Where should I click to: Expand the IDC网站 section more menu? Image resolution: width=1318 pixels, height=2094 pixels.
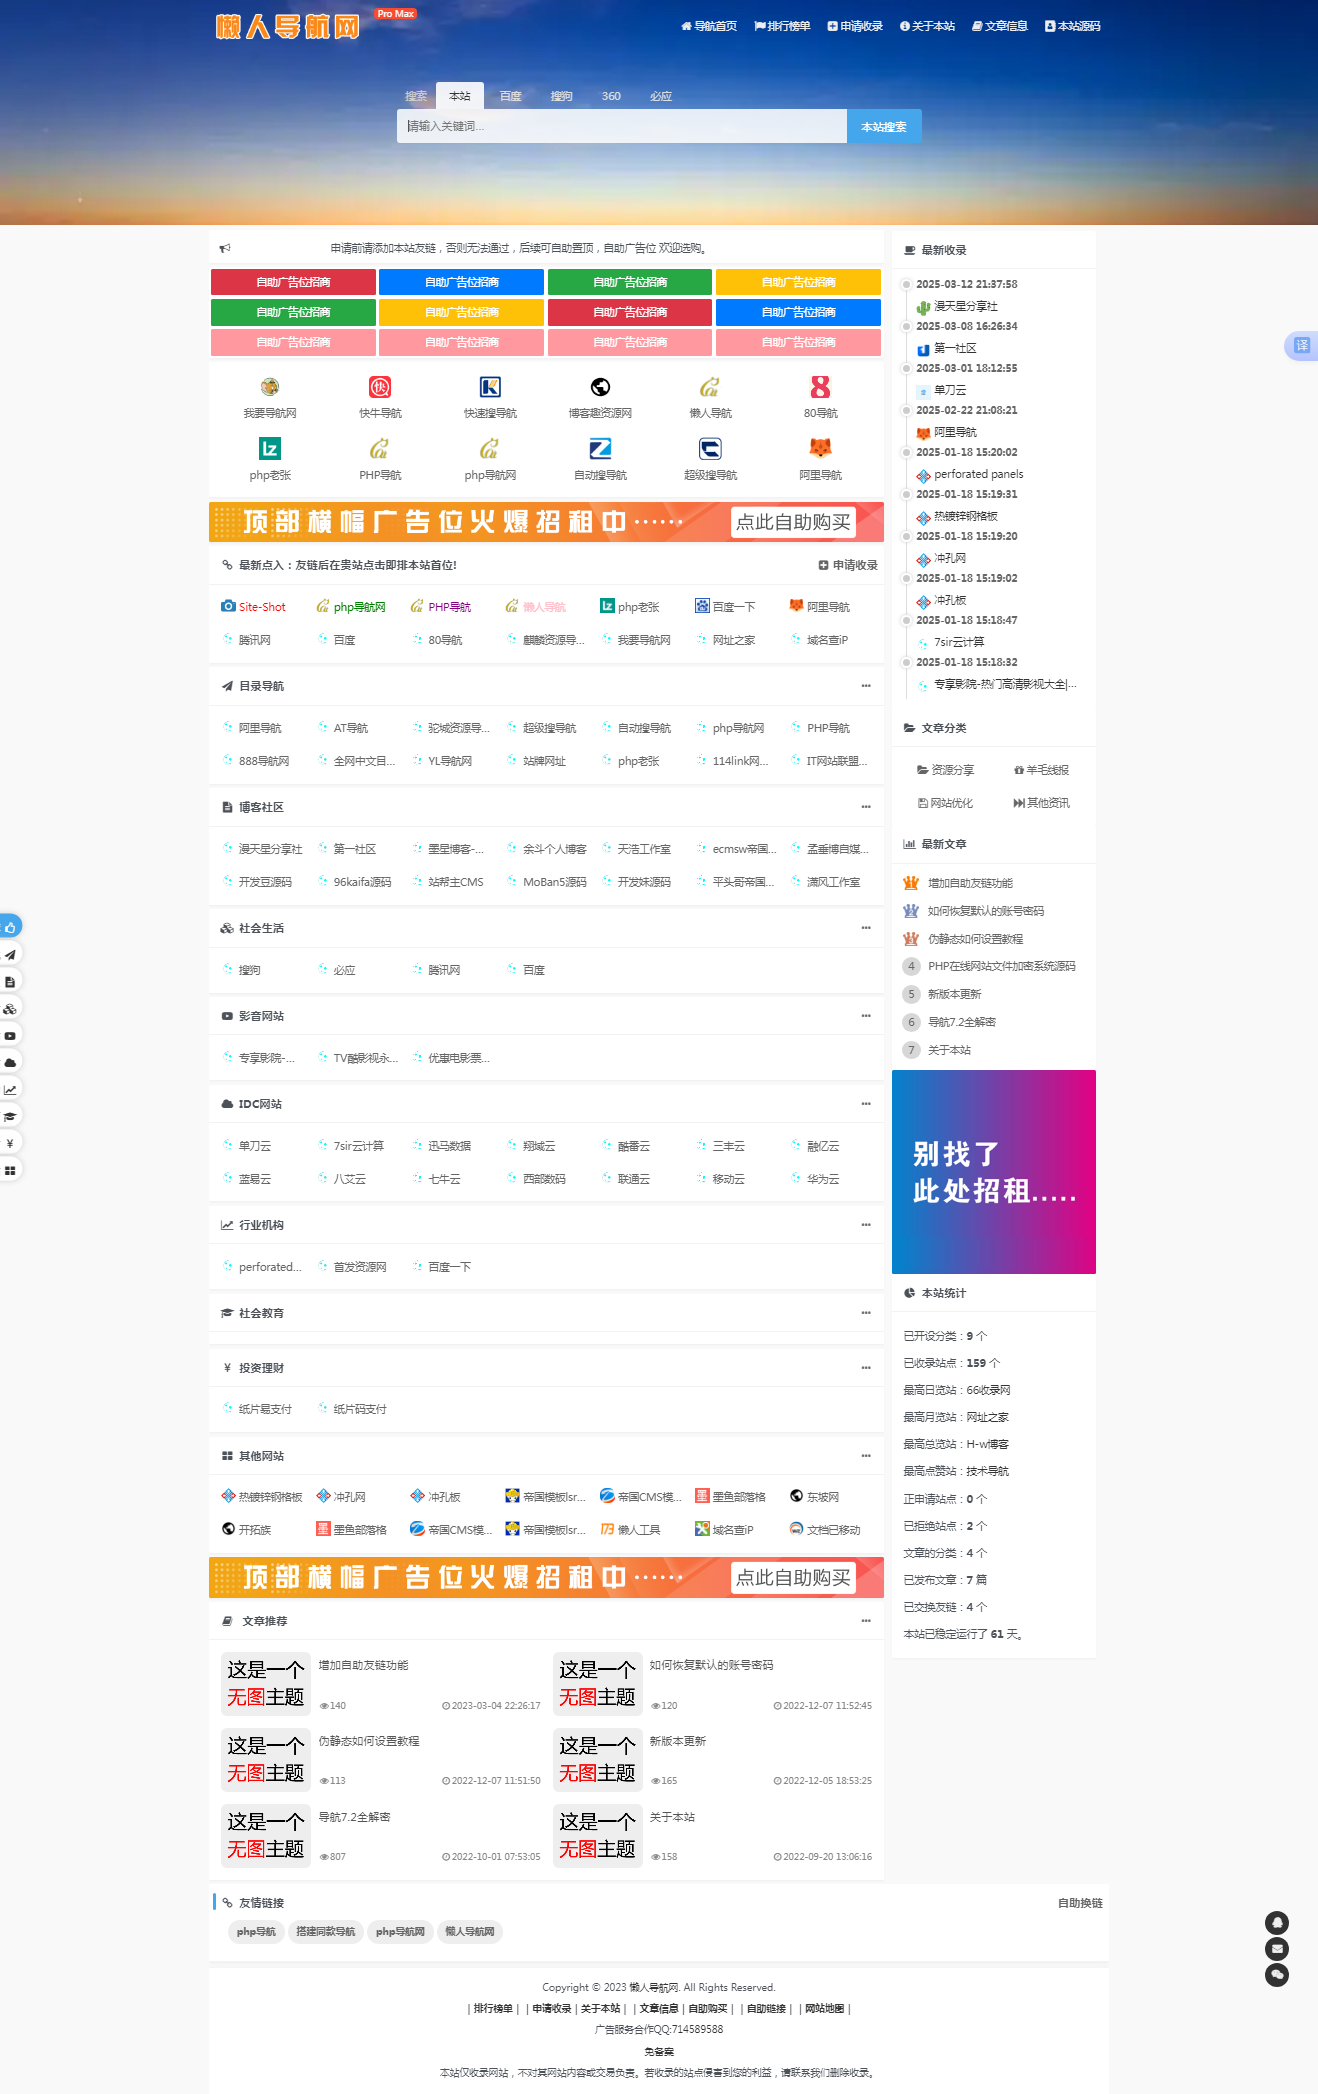tap(866, 1104)
